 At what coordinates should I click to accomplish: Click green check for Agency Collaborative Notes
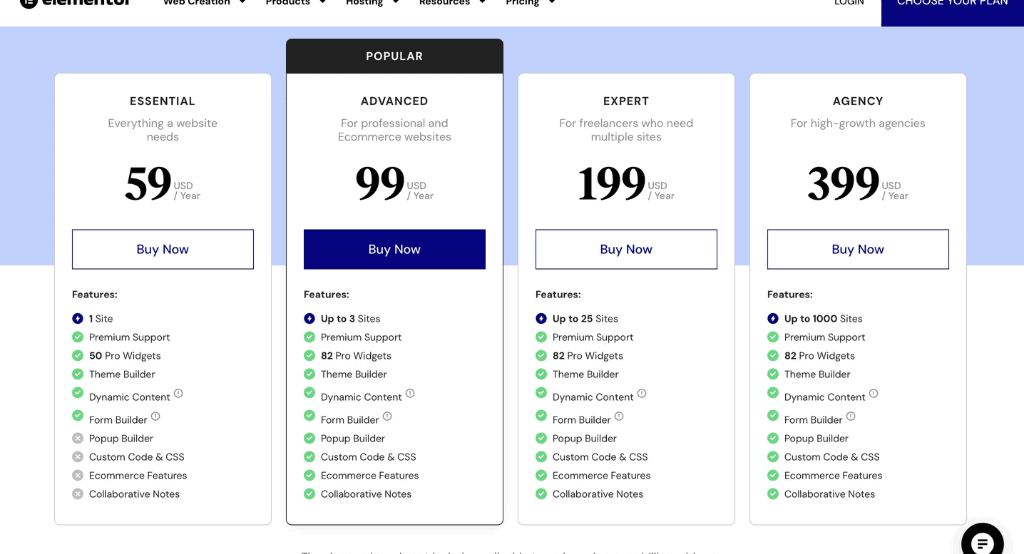click(773, 494)
